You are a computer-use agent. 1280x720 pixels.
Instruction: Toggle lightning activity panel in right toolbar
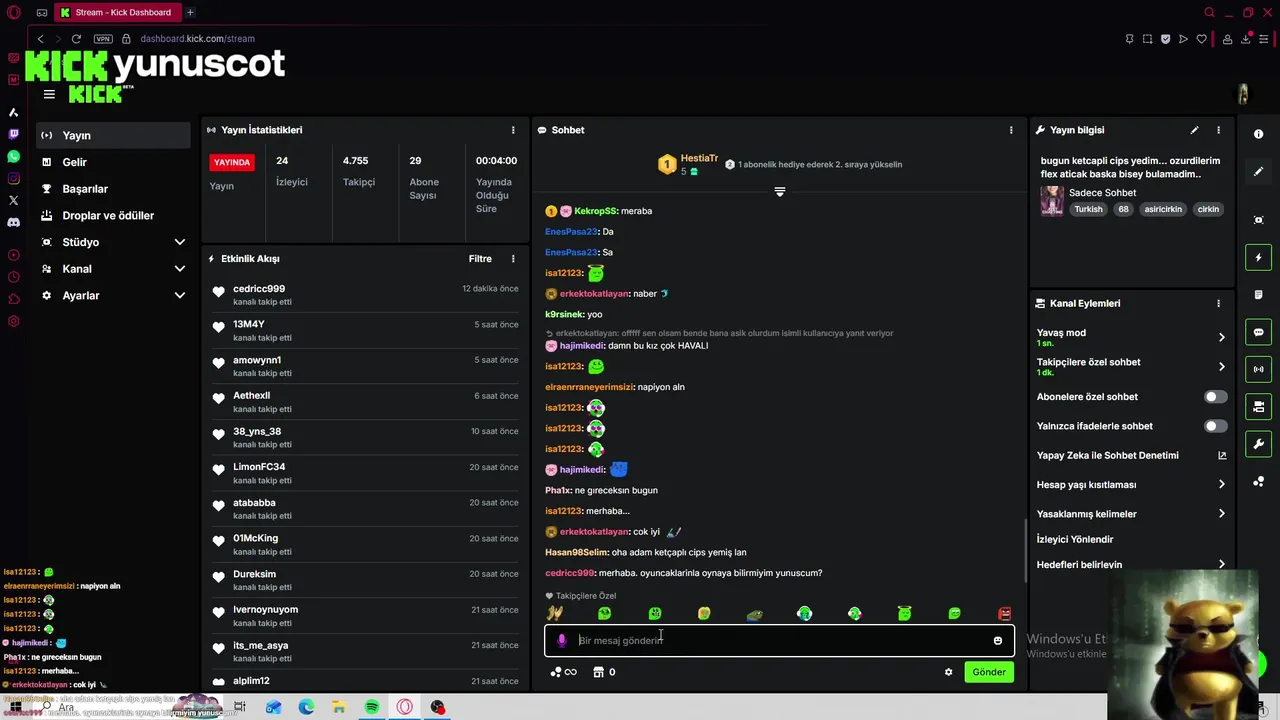[1258, 257]
